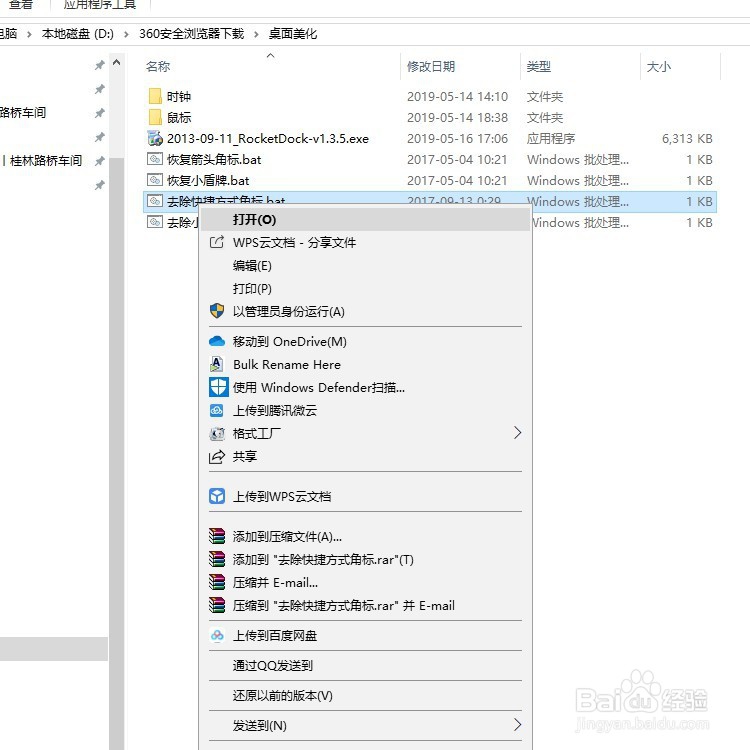Select file 恢复小盾牌.bat
Image resolution: width=750 pixels, height=750 pixels.
point(208,181)
